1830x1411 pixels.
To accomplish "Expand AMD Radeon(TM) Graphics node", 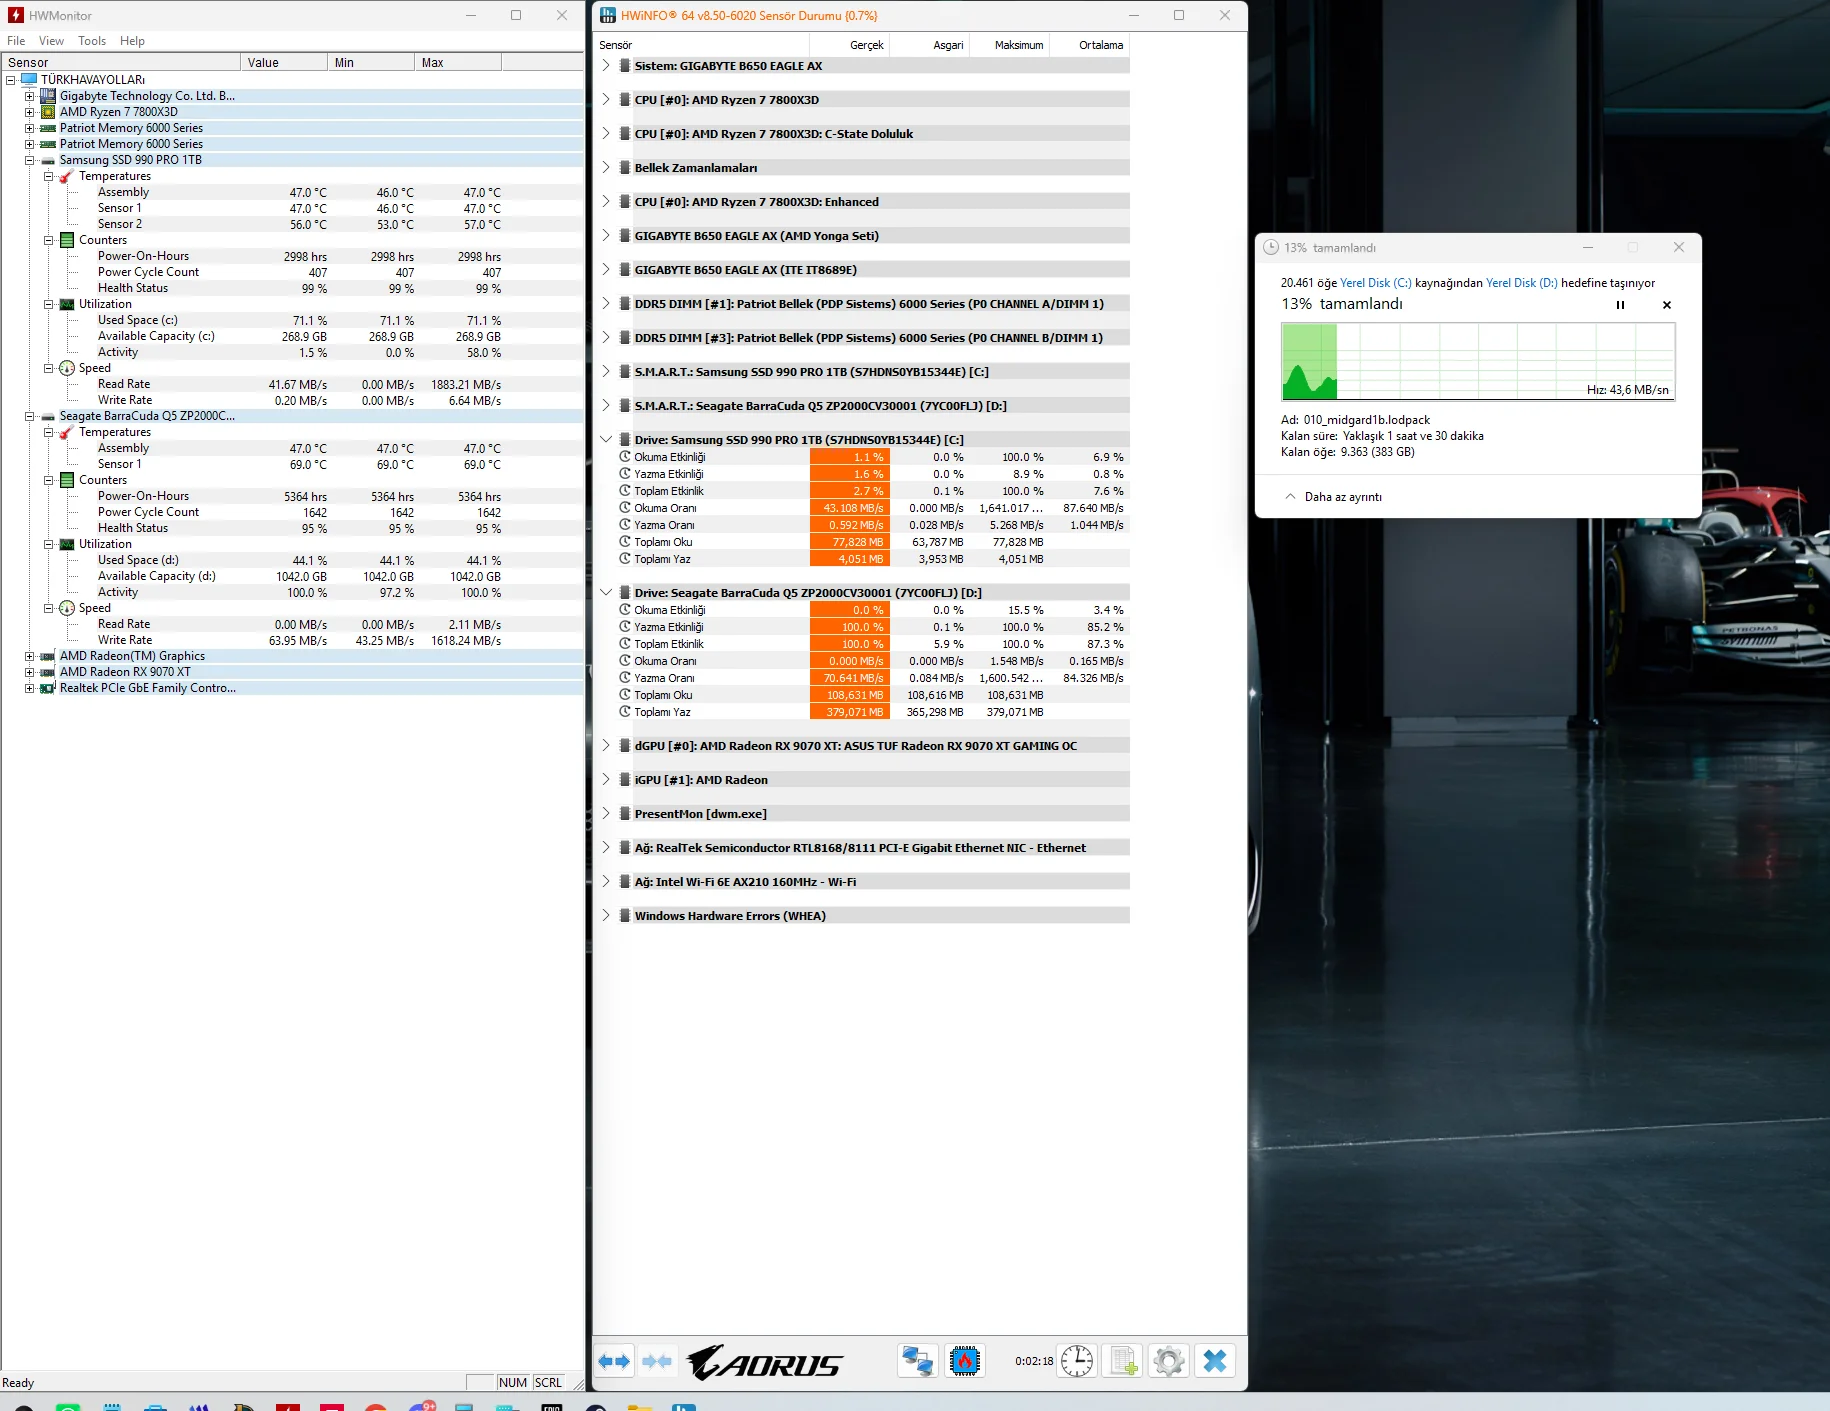I will pyautogui.click(x=30, y=656).
